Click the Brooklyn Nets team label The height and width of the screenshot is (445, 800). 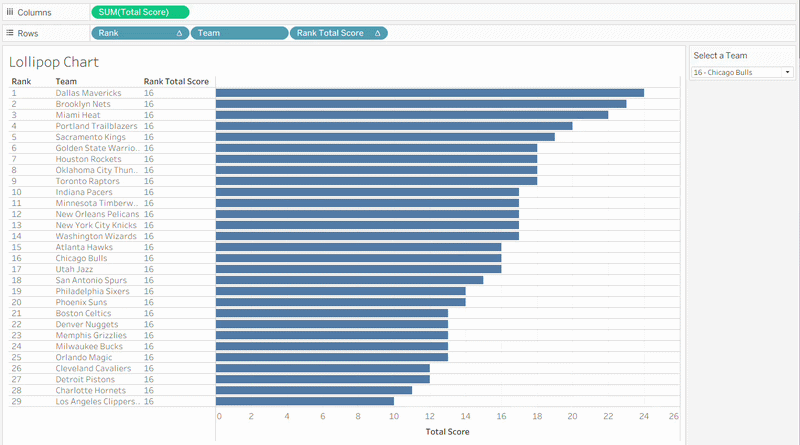(x=83, y=104)
